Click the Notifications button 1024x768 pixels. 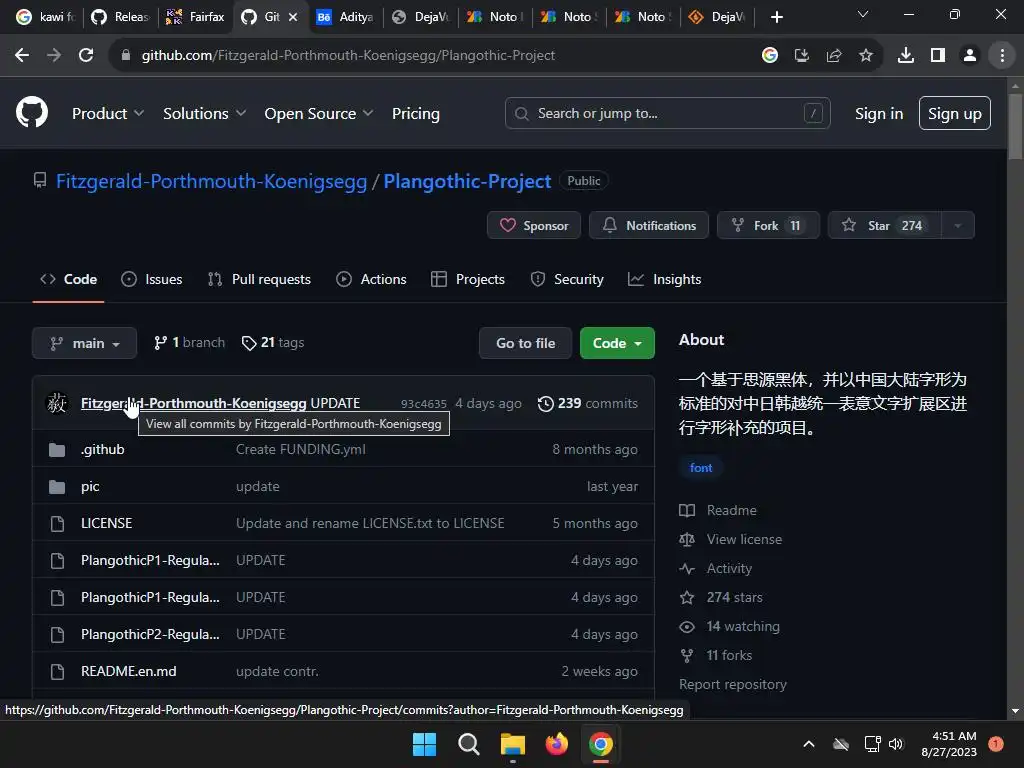(648, 225)
